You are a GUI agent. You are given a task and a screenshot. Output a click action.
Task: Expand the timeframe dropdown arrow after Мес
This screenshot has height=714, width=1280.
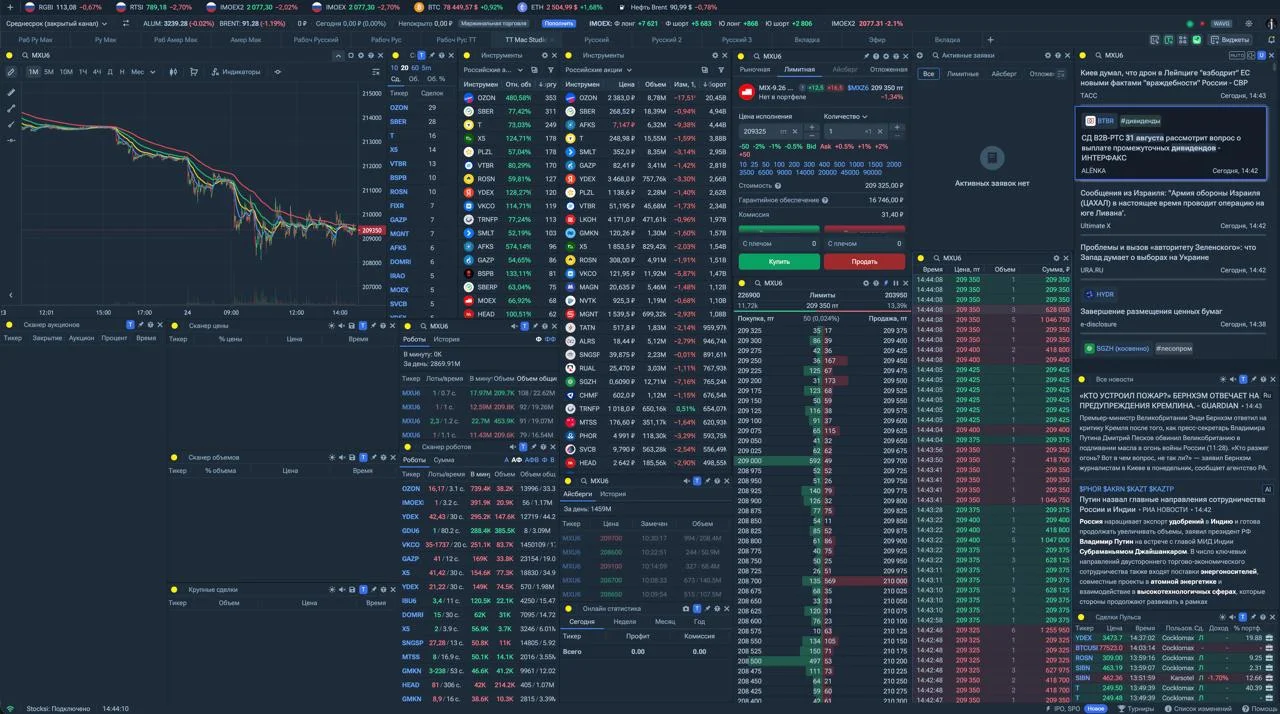click(x=153, y=72)
